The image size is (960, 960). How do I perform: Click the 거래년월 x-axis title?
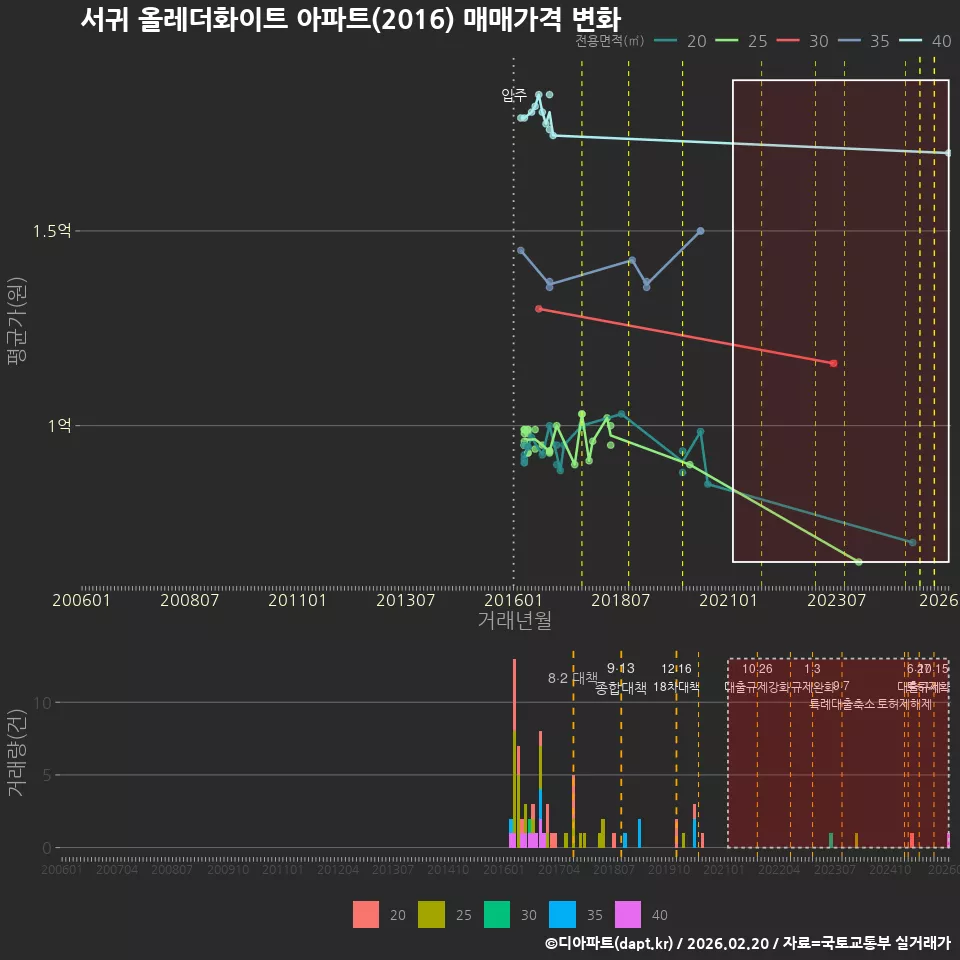point(514,620)
